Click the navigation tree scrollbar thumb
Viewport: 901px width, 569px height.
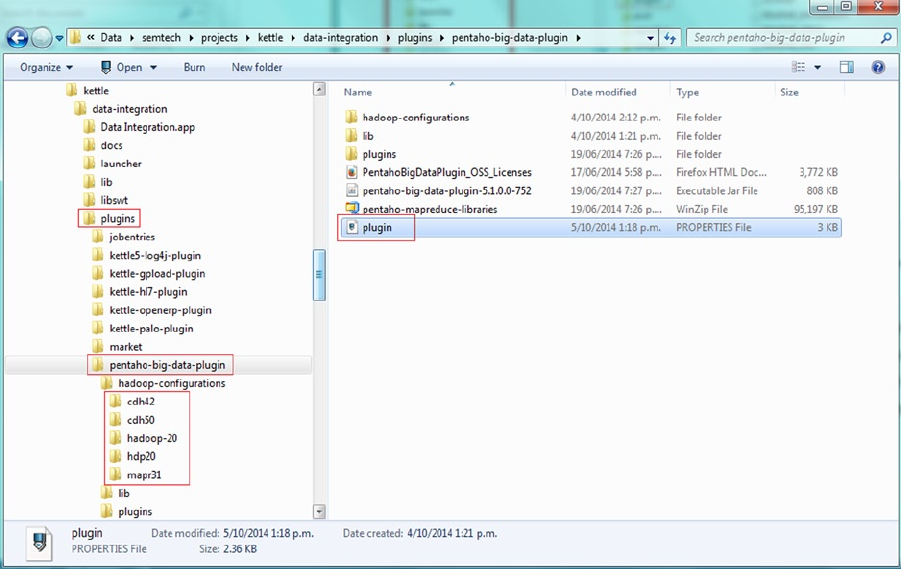tap(319, 275)
